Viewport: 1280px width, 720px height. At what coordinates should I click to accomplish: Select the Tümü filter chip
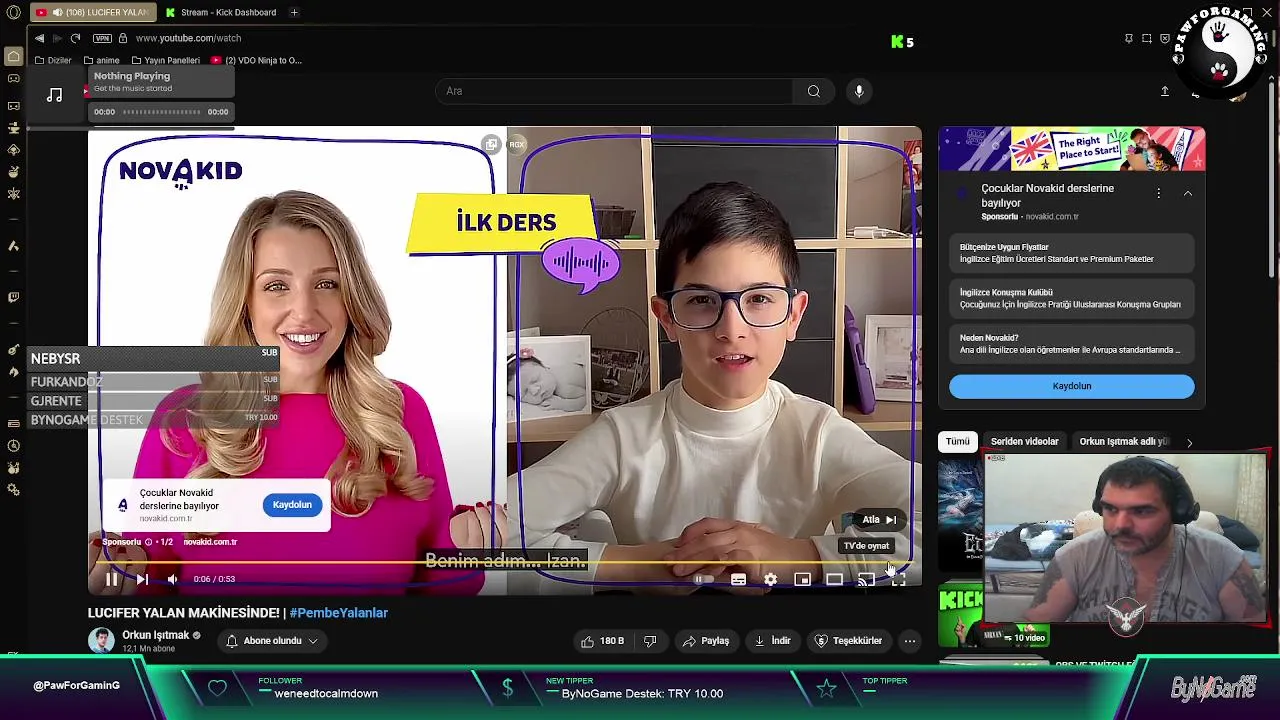(x=957, y=441)
